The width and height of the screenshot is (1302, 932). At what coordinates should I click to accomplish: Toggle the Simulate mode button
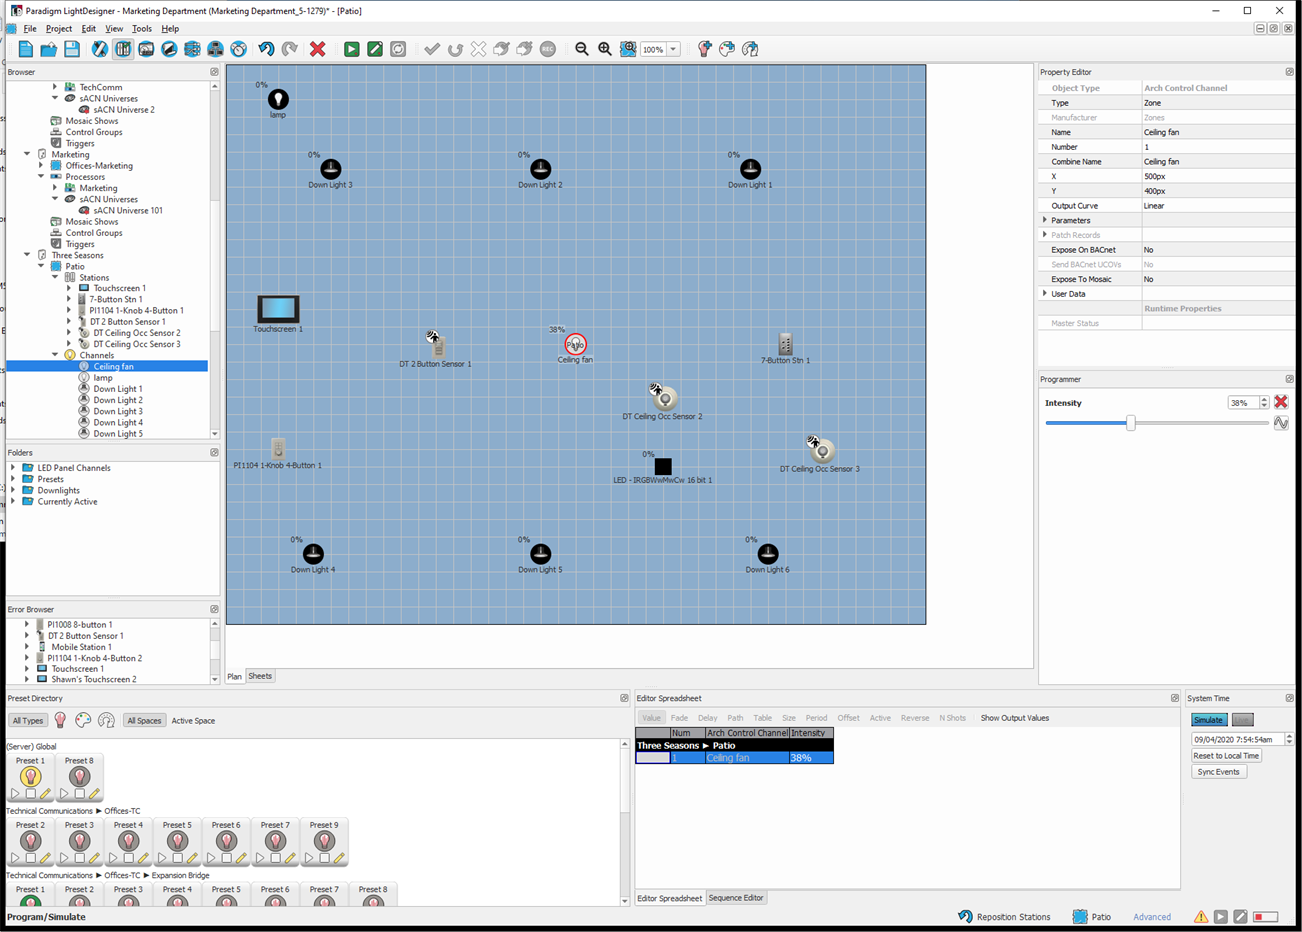1208,720
